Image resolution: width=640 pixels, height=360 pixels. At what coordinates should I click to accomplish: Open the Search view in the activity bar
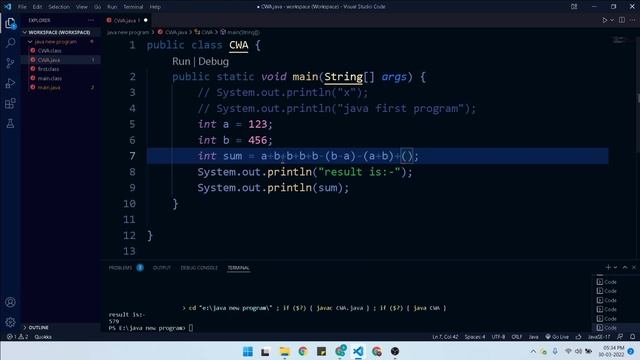tap(10, 43)
